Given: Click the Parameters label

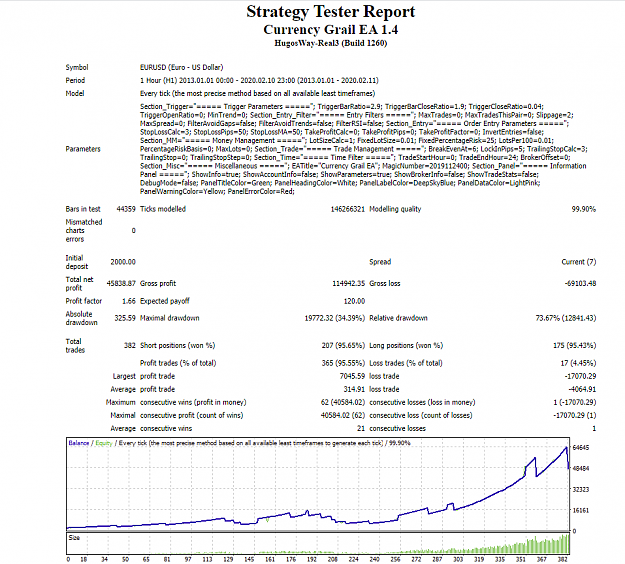Looking at the screenshot, I should [x=83, y=149].
